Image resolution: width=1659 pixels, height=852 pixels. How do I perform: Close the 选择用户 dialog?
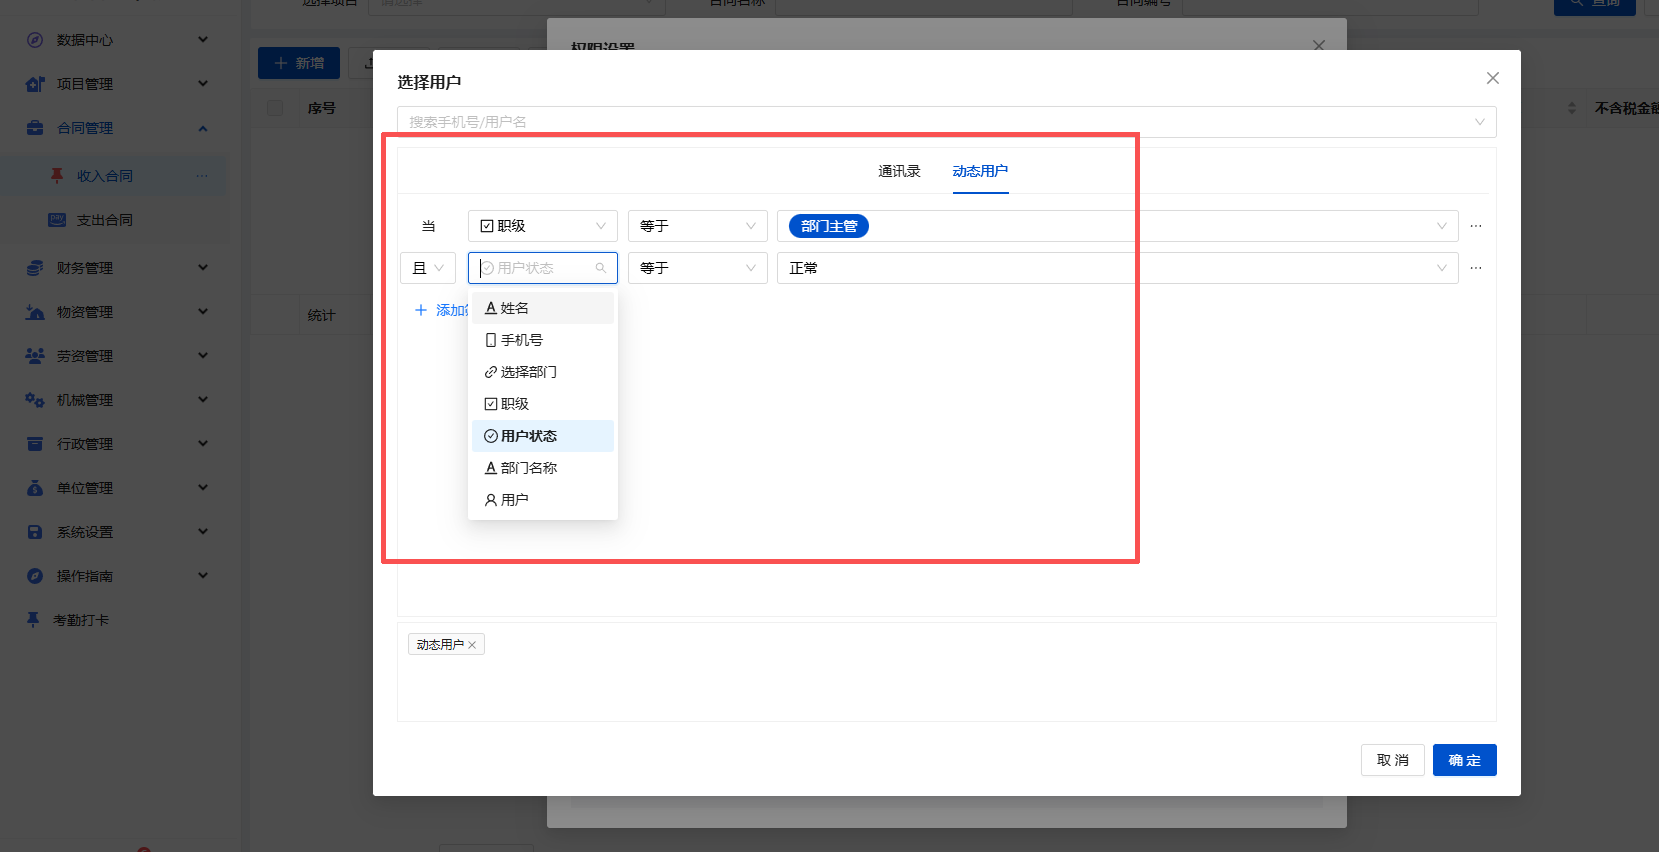pos(1493,78)
